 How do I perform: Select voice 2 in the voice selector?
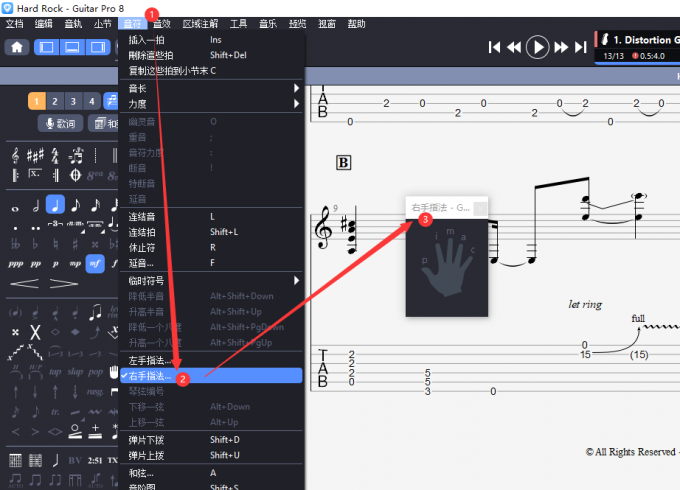coord(54,100)
